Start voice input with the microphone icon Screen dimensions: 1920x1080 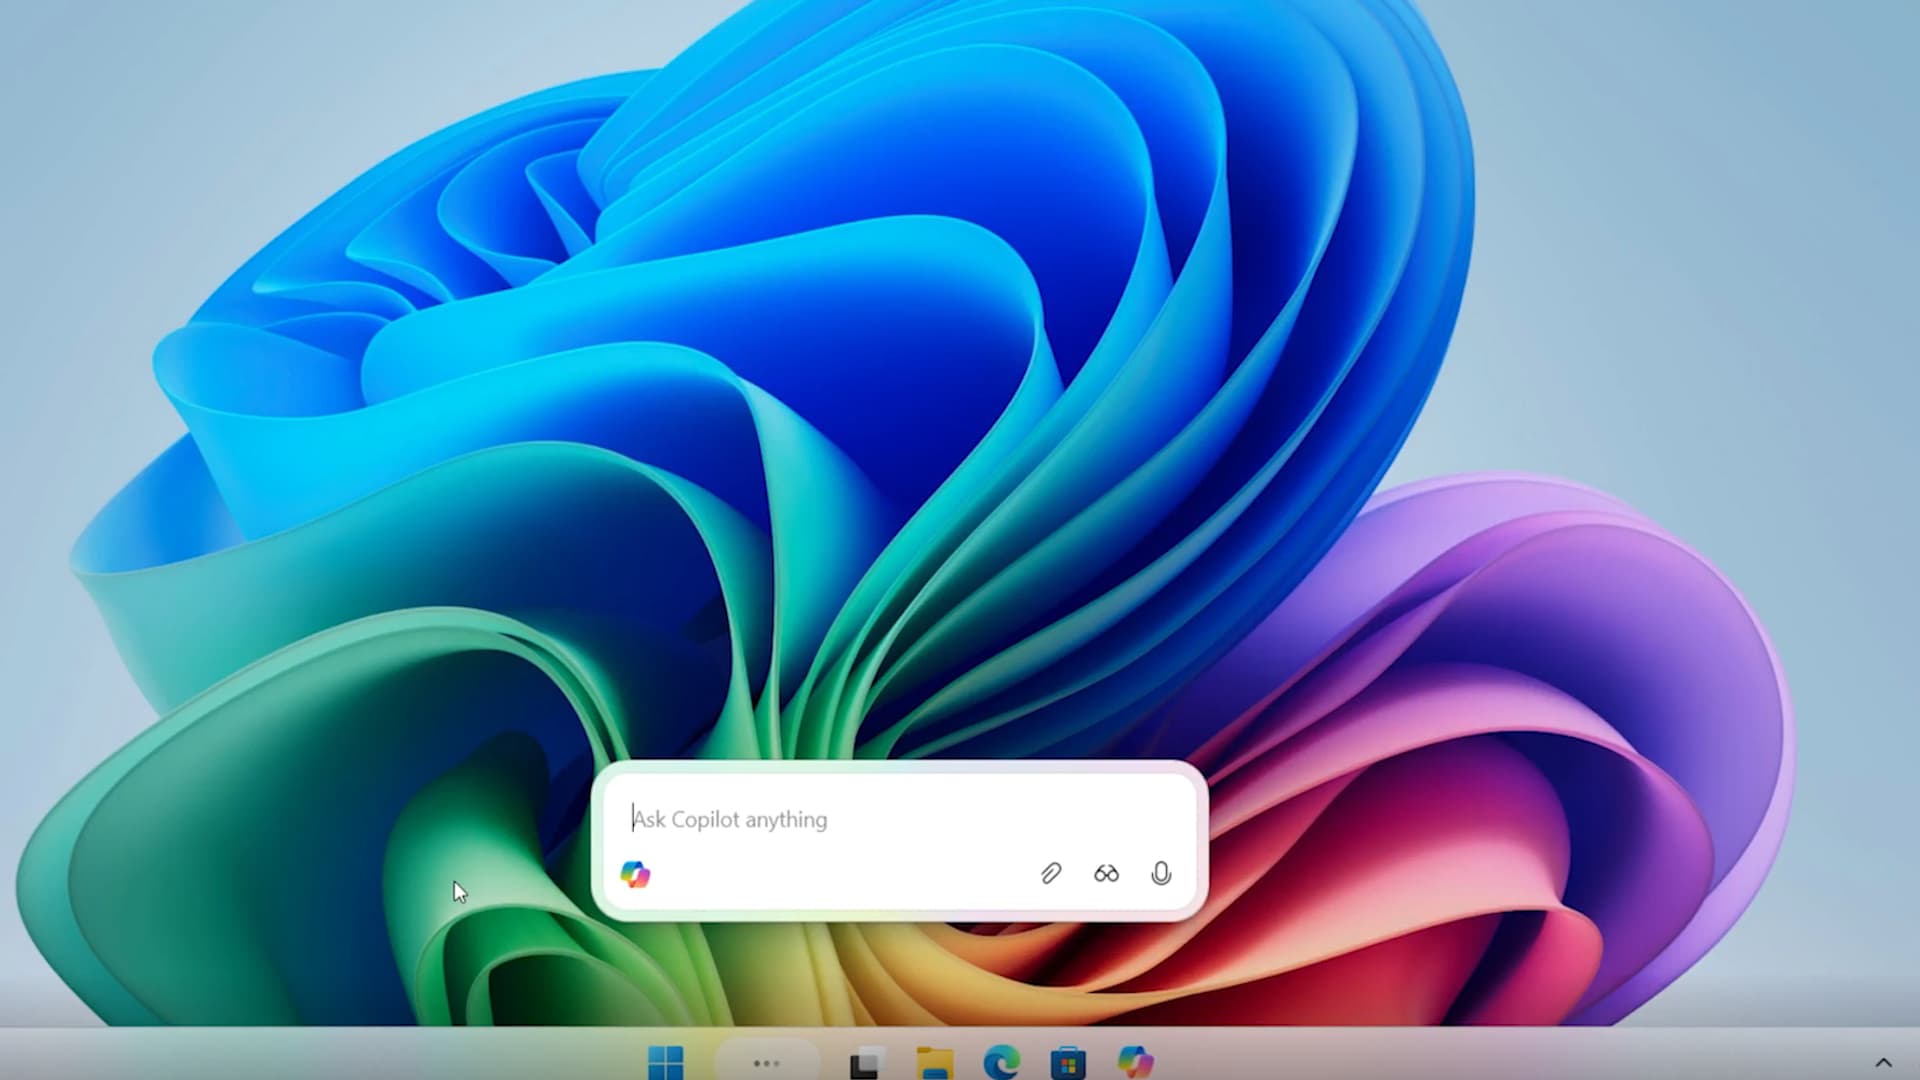click(1161, 874)
